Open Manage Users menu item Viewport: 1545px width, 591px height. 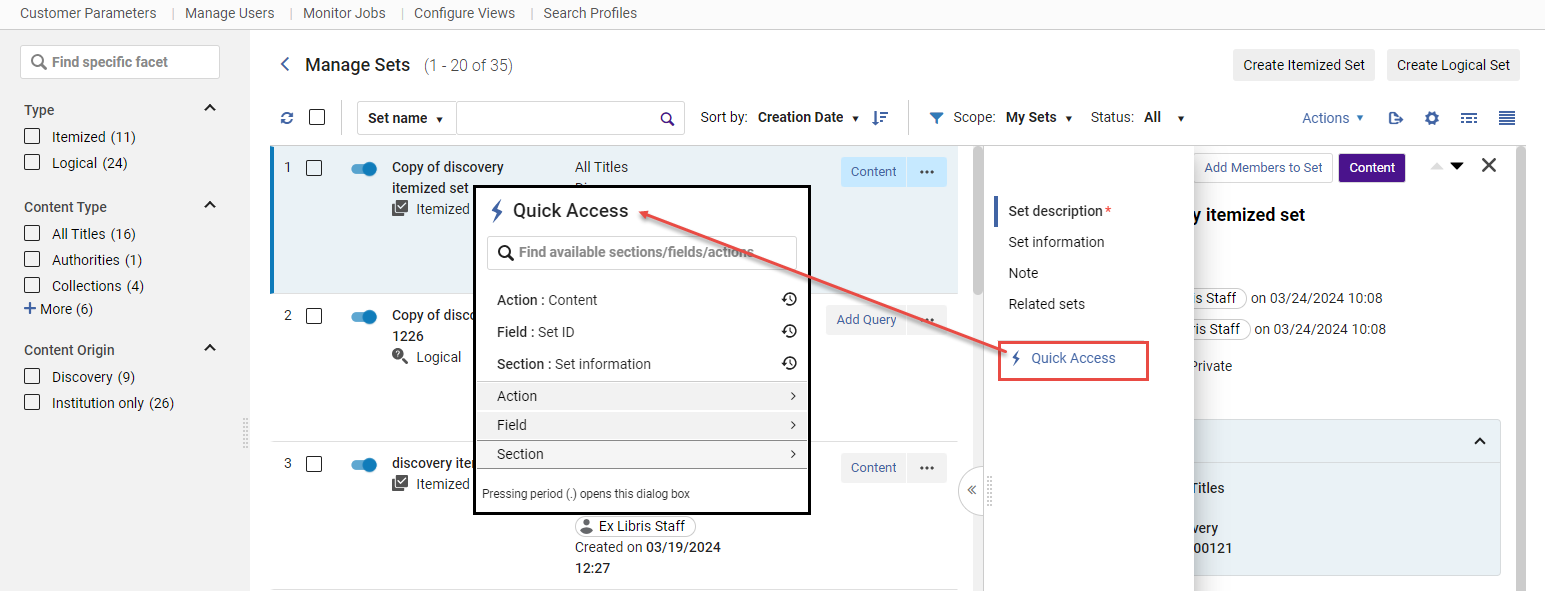pos(230,13)
